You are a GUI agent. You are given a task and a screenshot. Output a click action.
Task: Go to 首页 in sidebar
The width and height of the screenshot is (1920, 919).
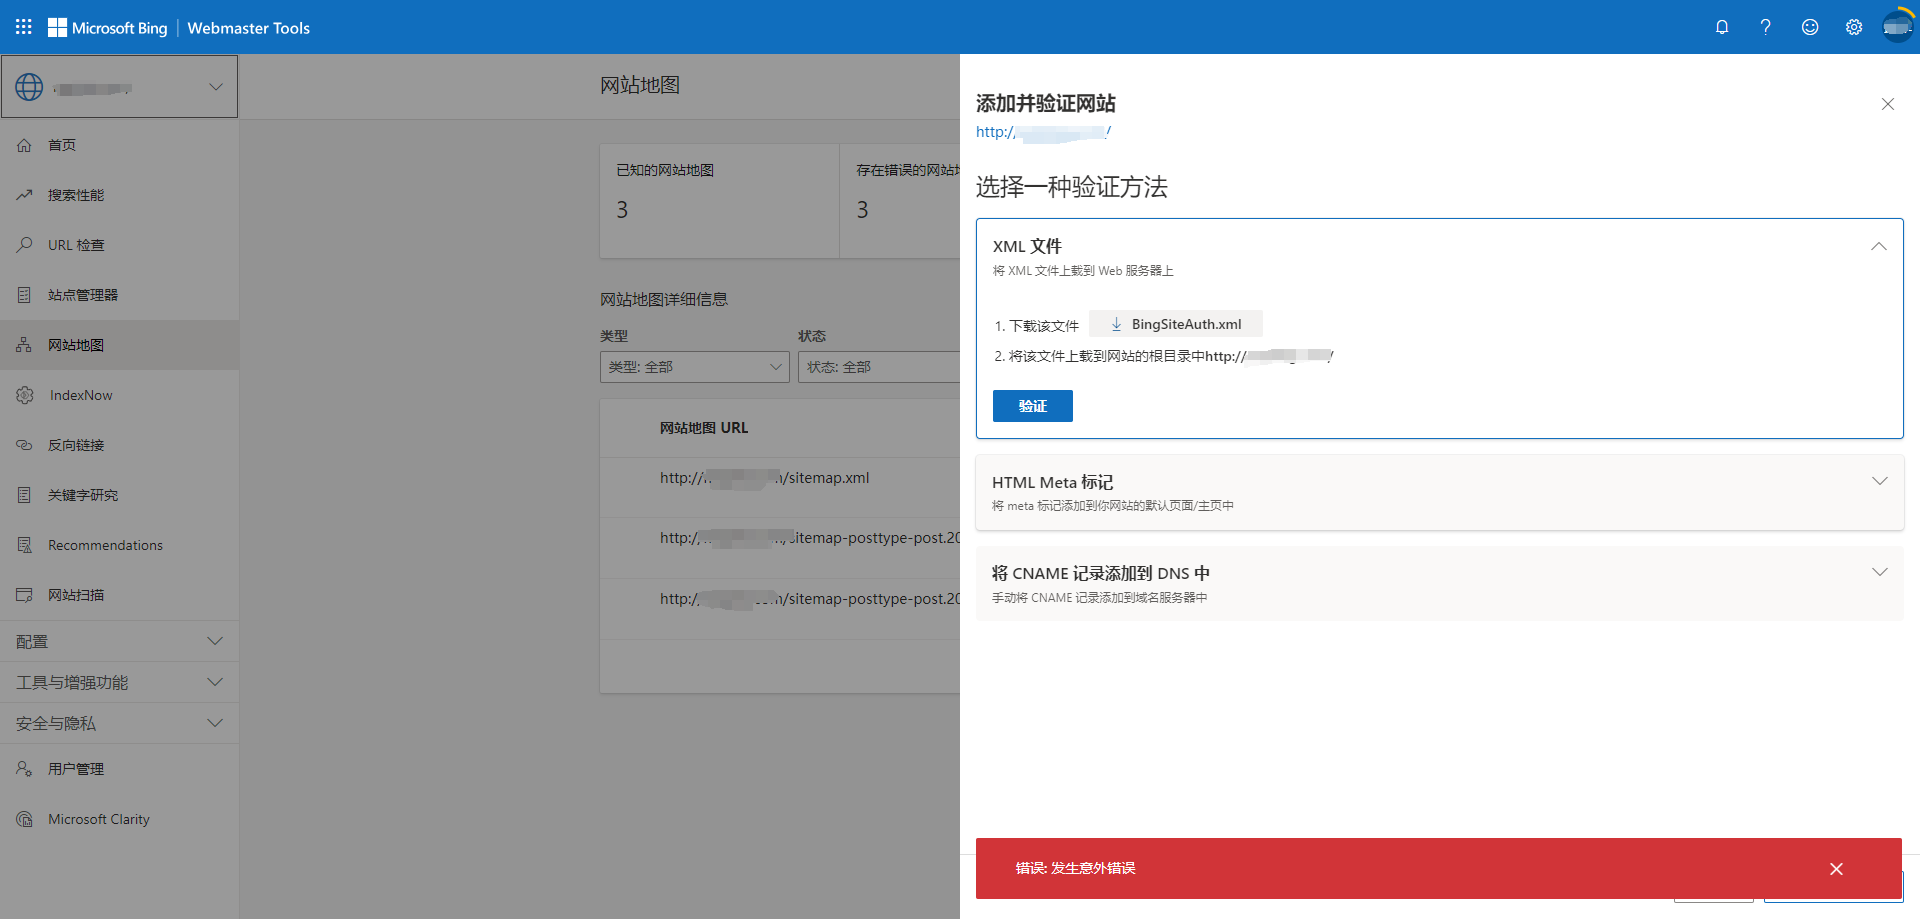click(119, 145)
